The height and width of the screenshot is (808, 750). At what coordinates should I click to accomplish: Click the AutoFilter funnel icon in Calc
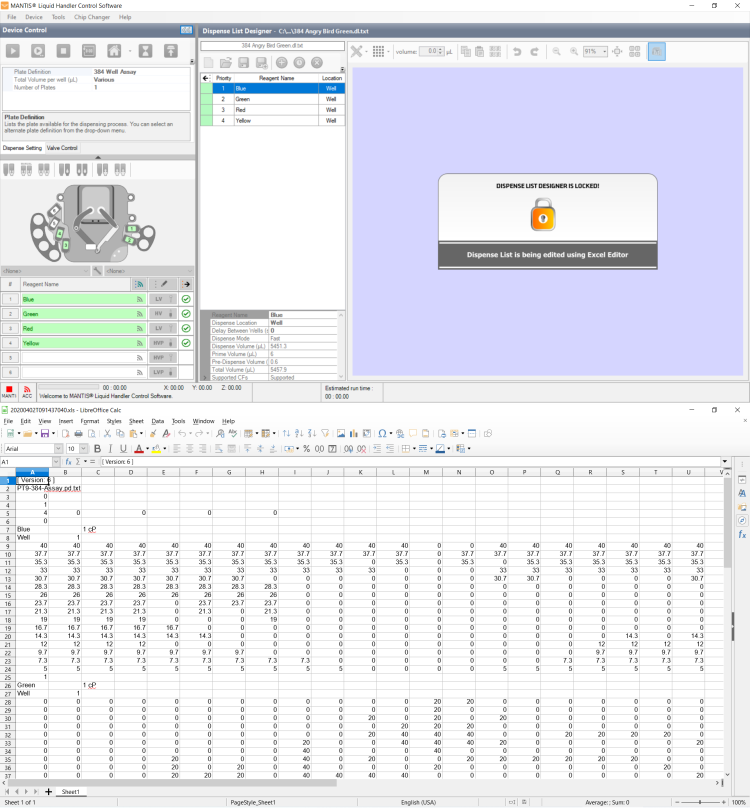click(325, 434)
